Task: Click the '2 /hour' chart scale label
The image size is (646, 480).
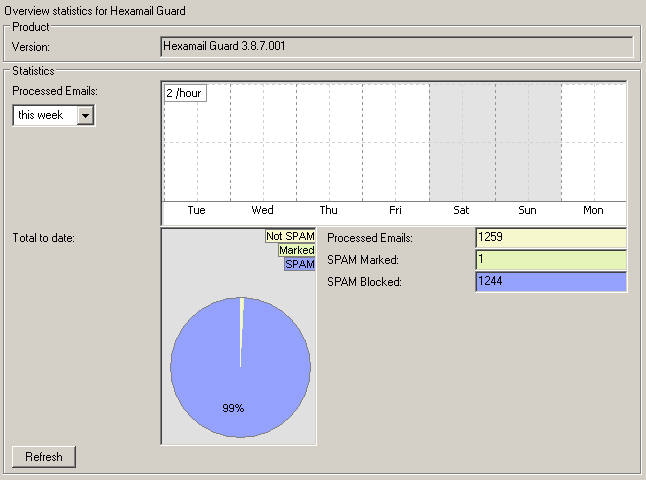Action: click(185, 93)
